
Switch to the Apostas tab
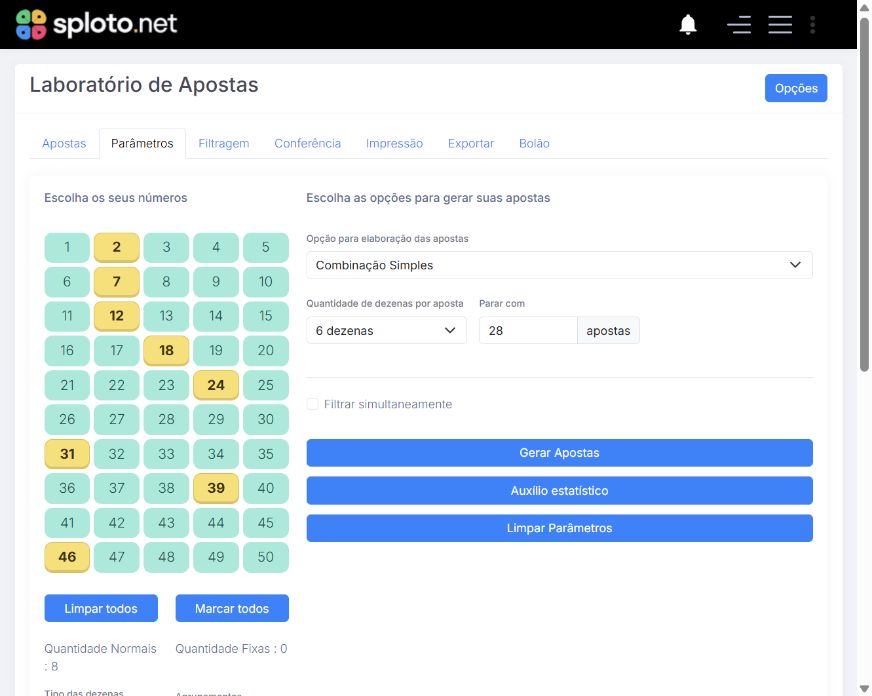[64, 143]
